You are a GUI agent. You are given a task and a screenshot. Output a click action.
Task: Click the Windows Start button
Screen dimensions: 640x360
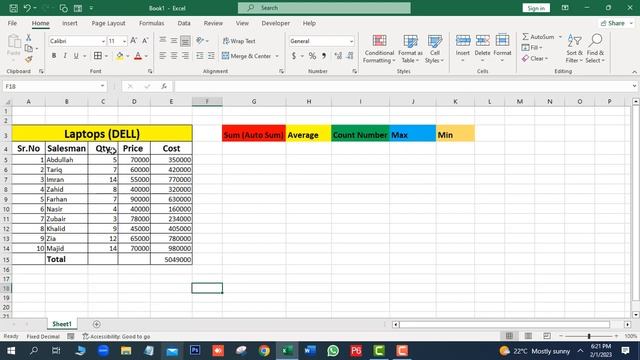(x=11, y=351)
